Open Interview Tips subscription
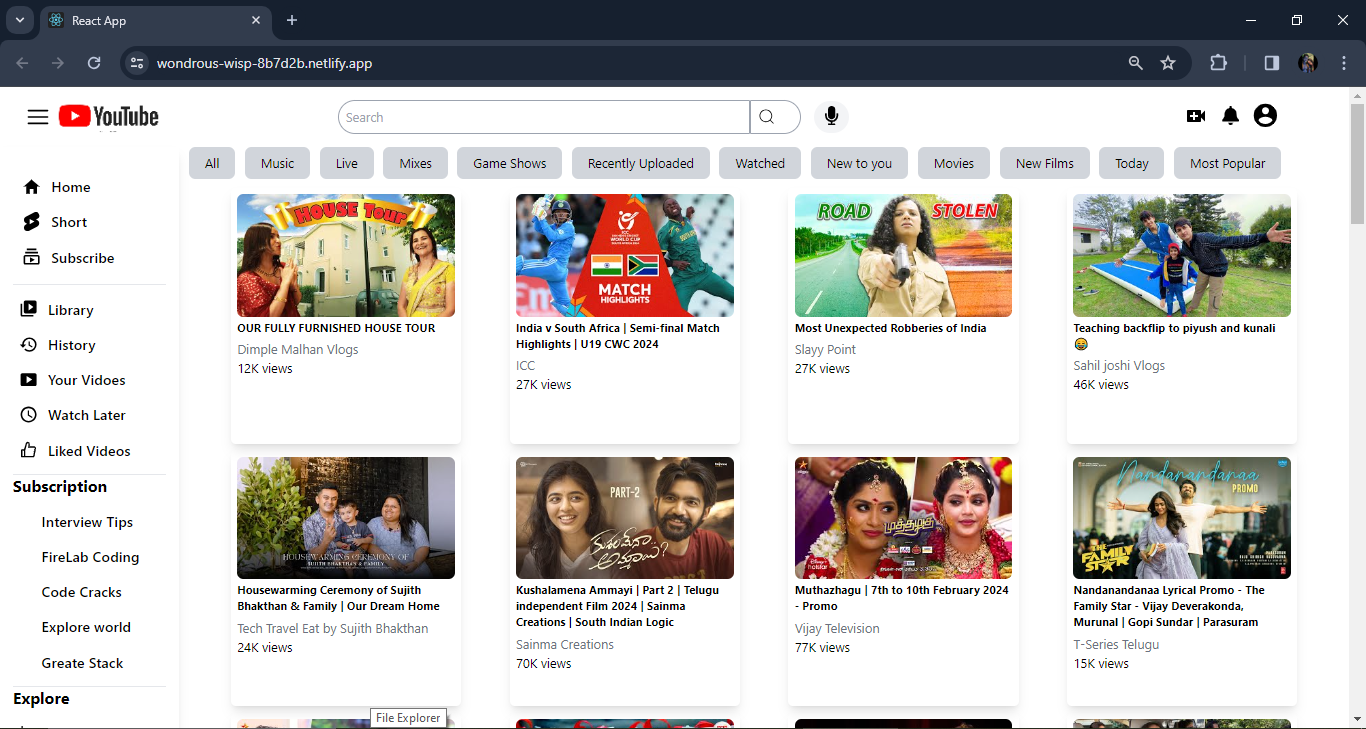 tap(87, 522)
